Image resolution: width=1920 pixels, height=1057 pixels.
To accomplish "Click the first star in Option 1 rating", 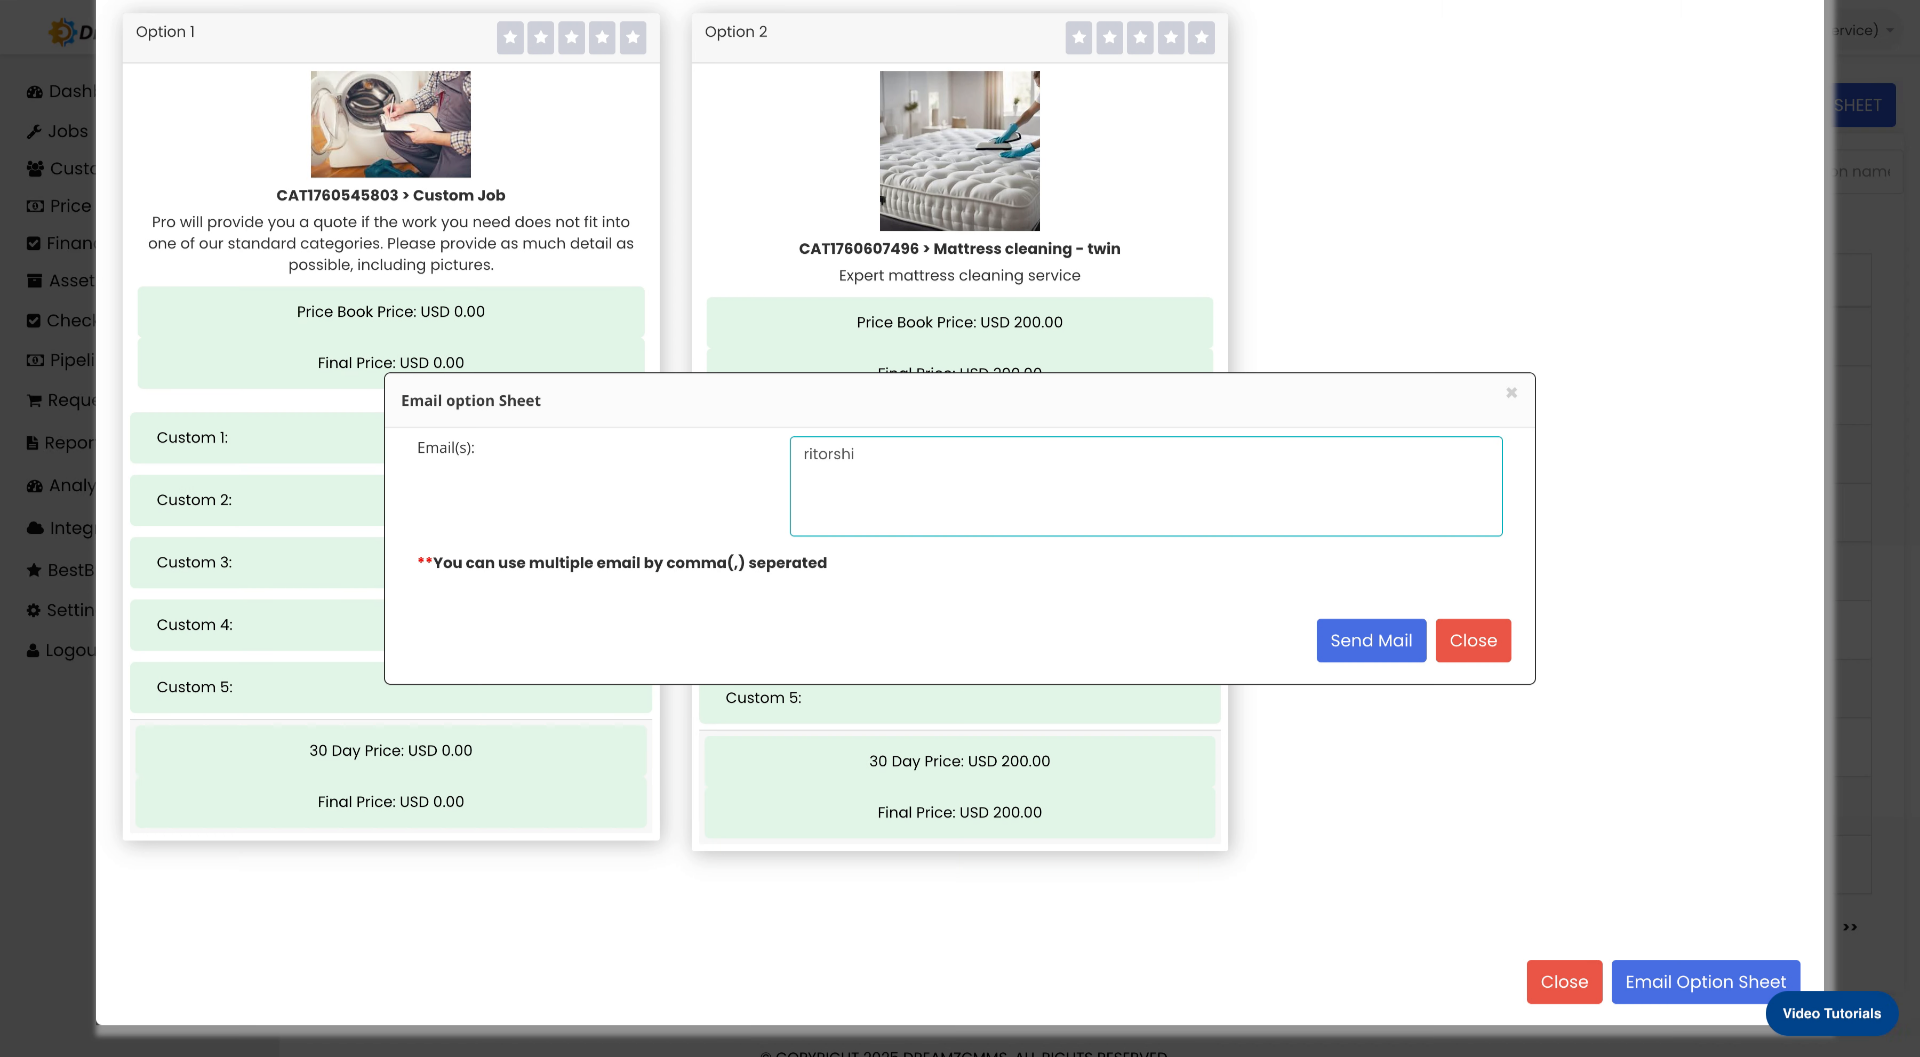I will pyautogui.click(x=510, y=38).
